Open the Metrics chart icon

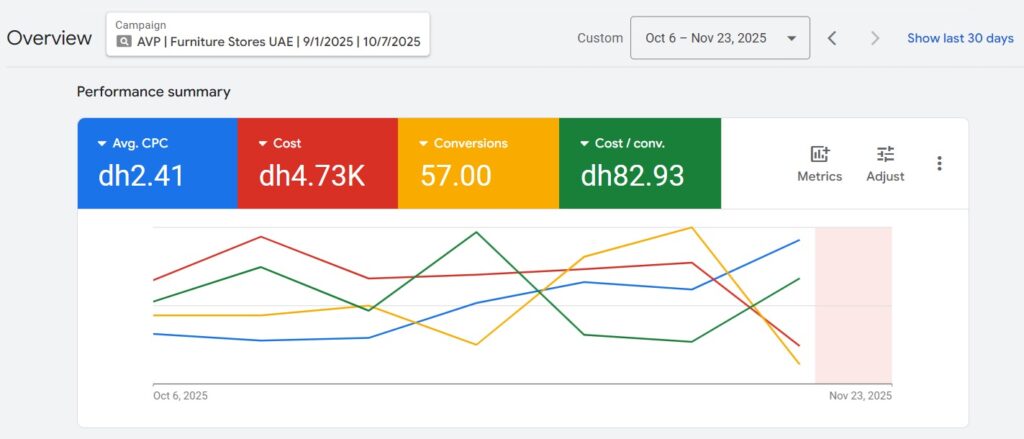tap(819, 154)
